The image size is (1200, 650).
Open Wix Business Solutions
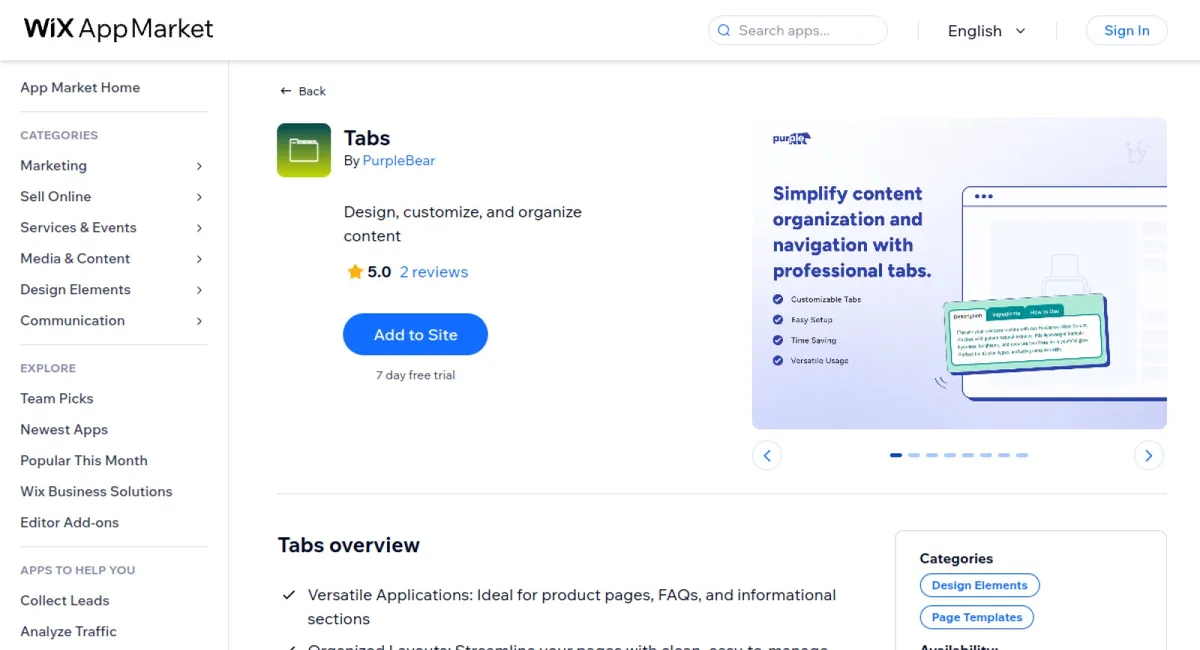click(x=96, y=491)
